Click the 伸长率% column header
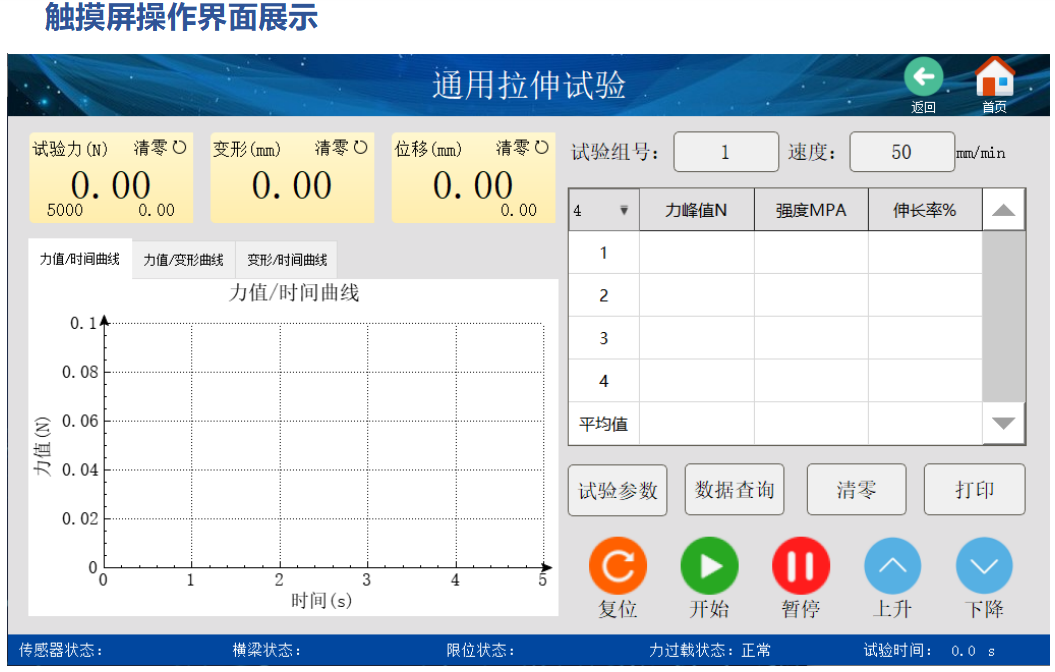 pyautogui.click(x=925, y=211)
